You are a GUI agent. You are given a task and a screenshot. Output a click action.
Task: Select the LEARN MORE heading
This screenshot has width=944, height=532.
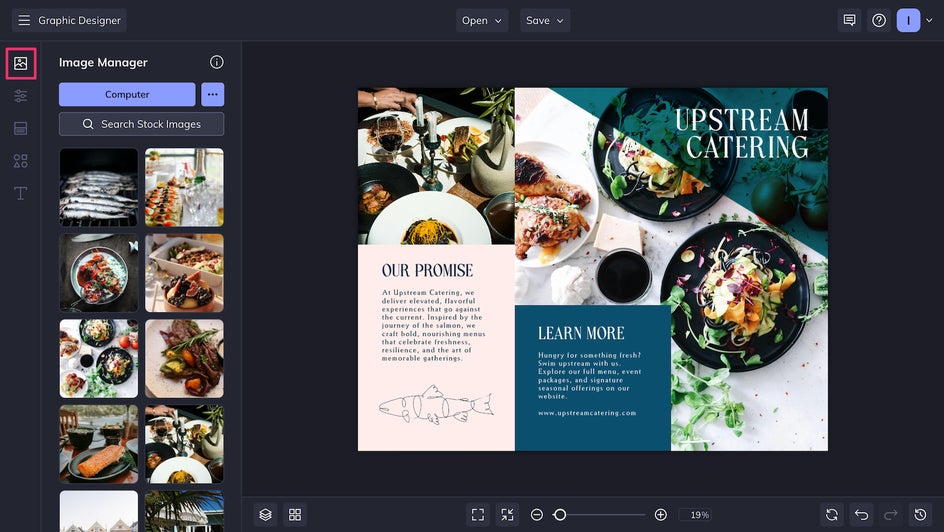581,333
